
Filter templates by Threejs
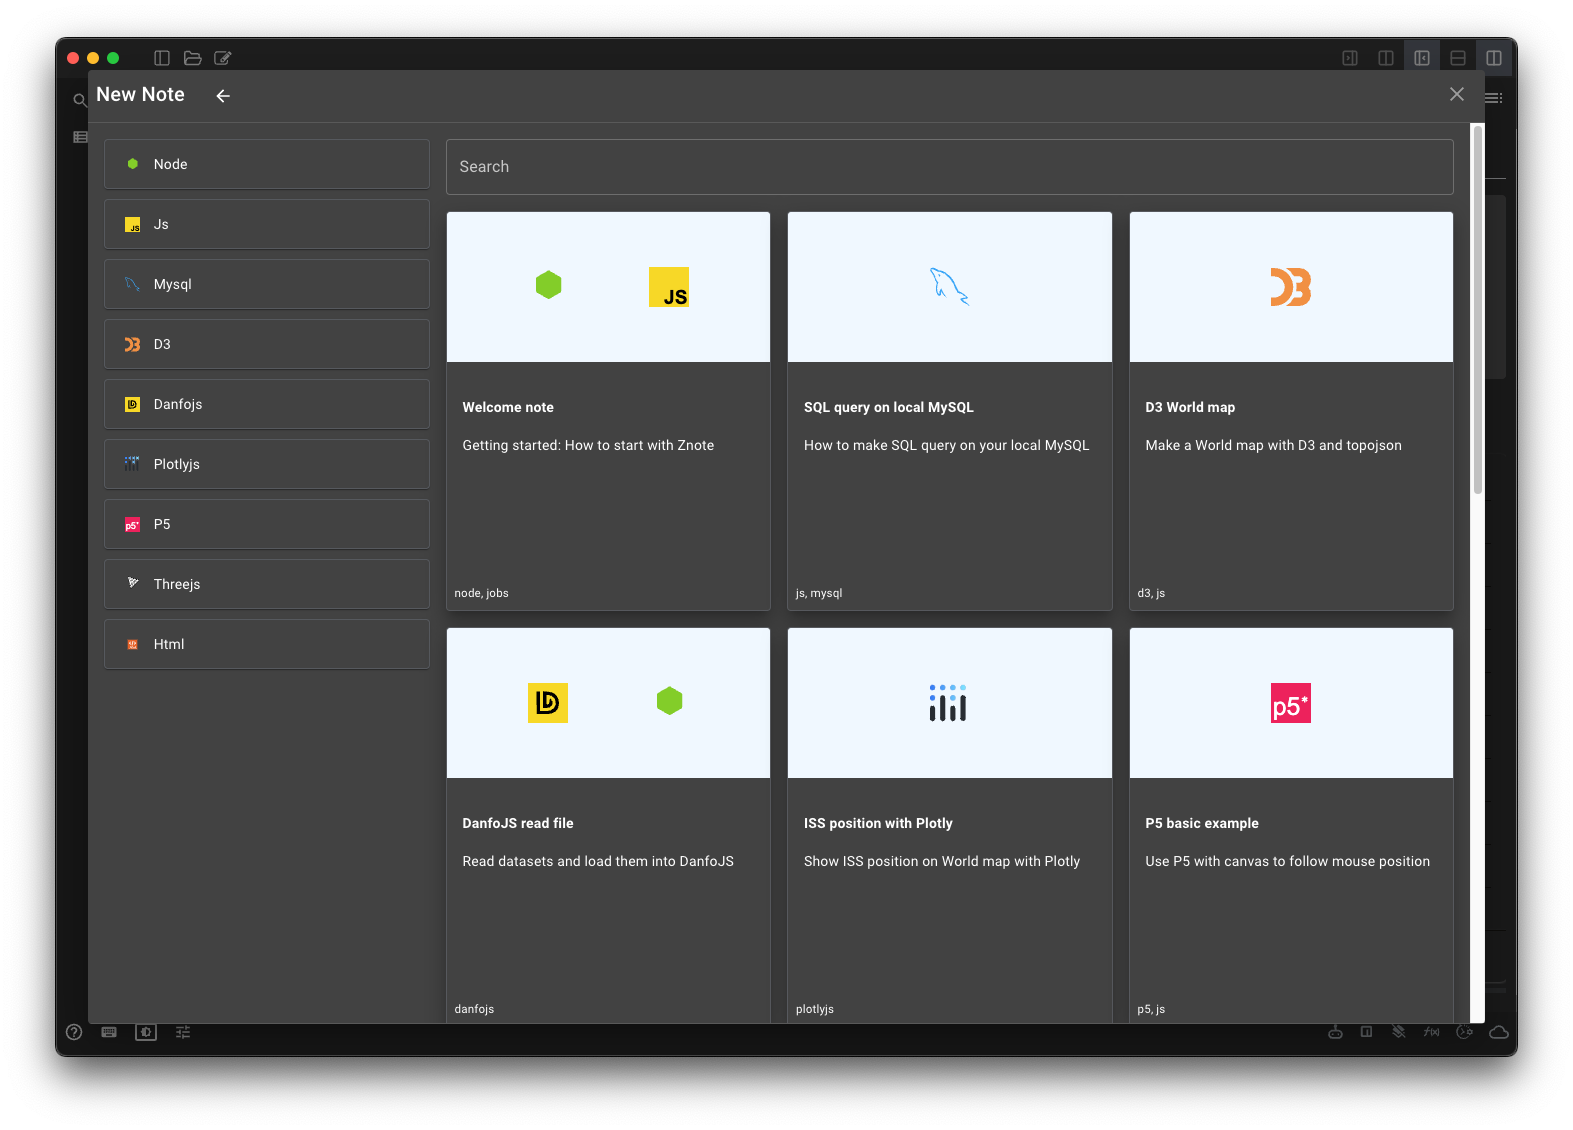pyautogui.click(x=267, y=584)
